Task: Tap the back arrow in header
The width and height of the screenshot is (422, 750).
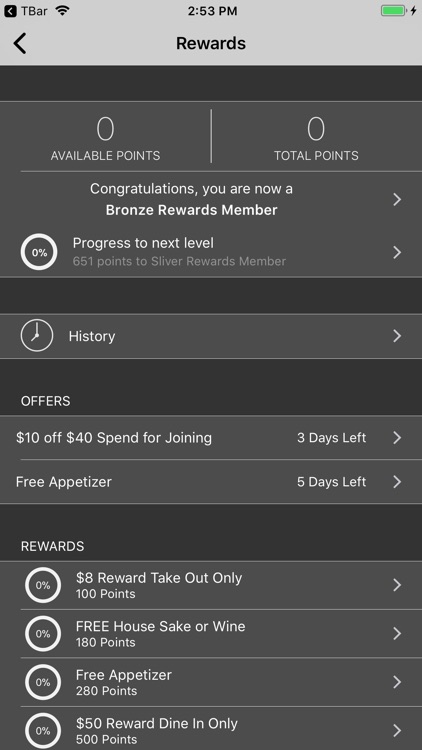Action: coord(20,43)
